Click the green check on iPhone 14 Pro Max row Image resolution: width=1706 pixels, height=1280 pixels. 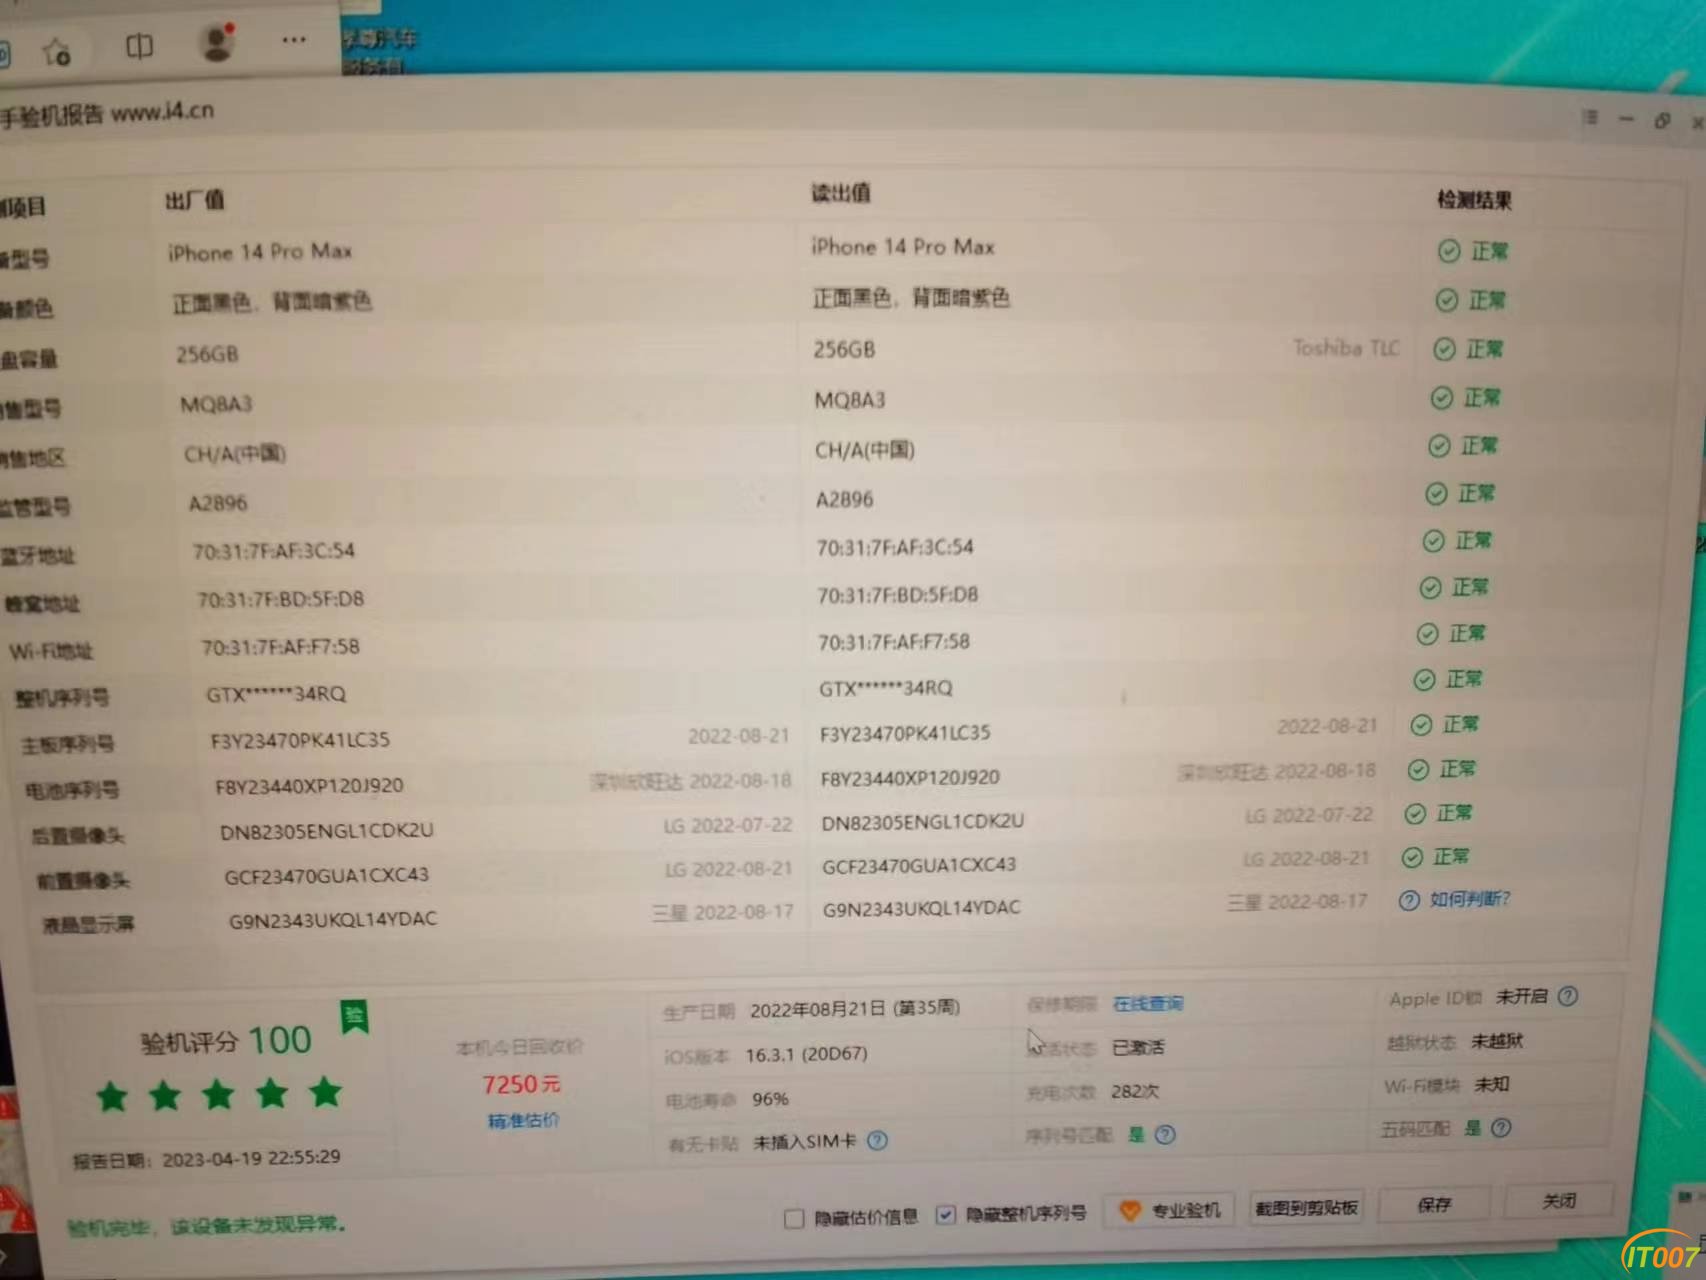pos(1448,251)
